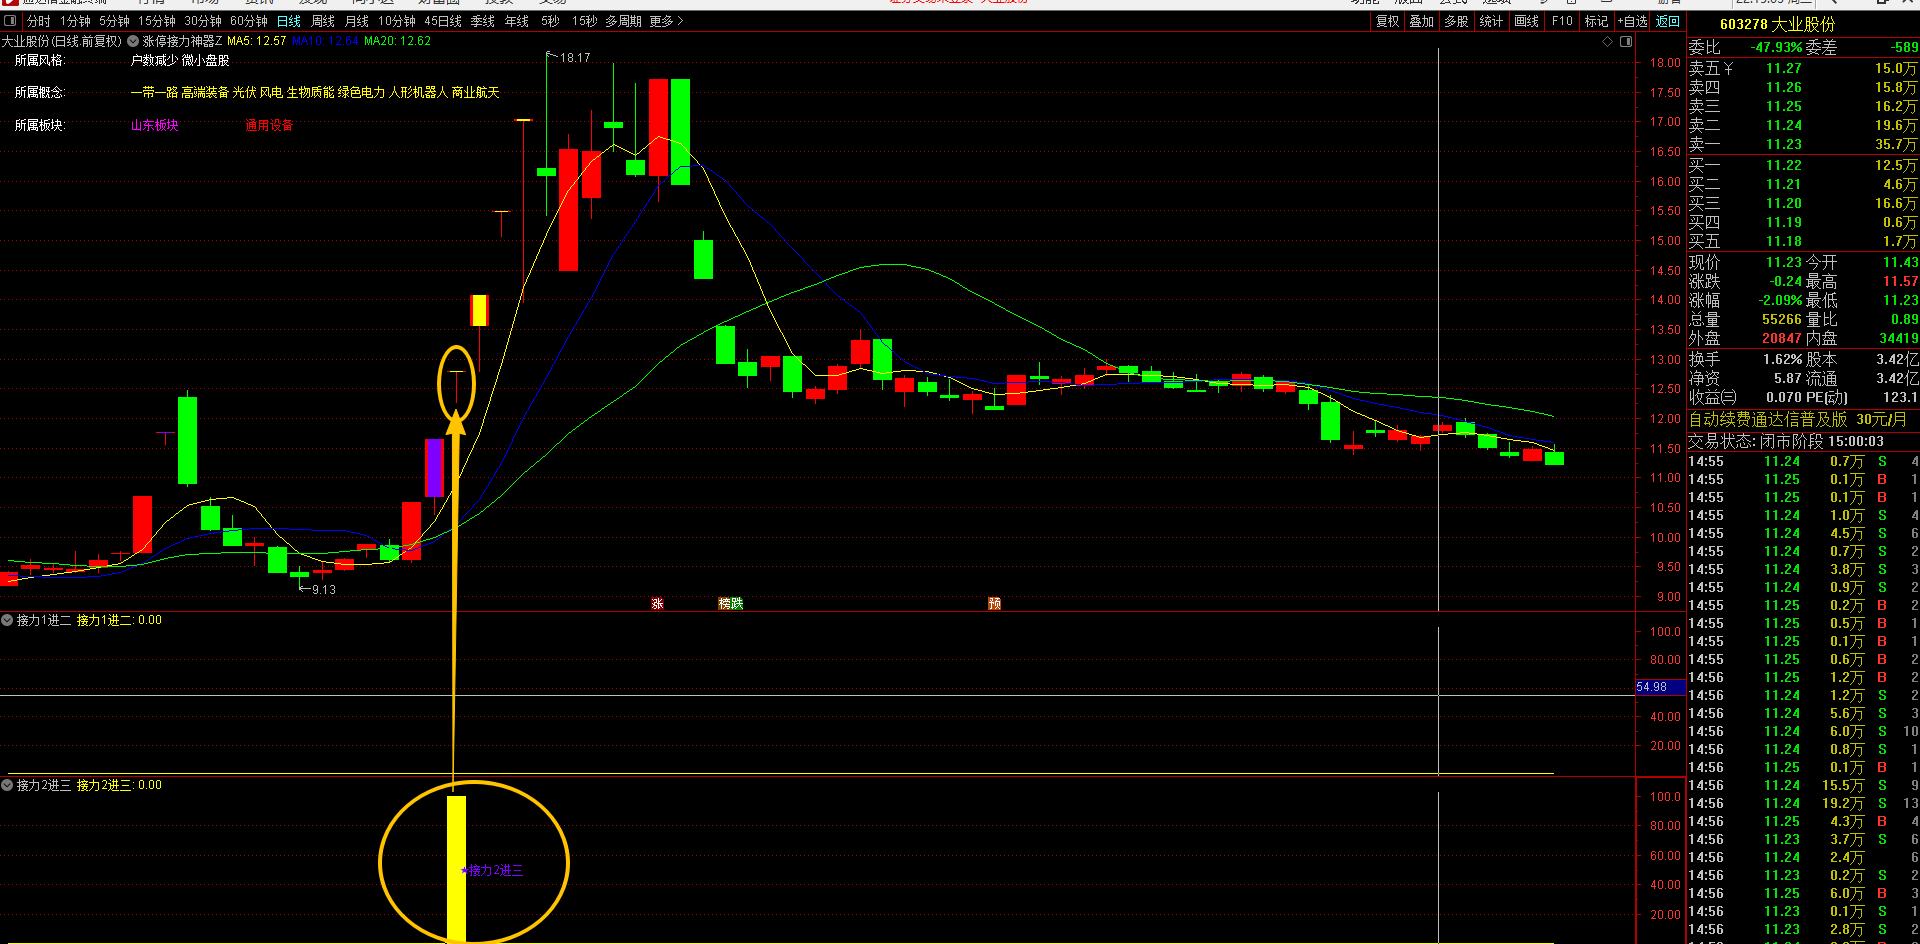Click the 返回 back button
Screen dimensions: 1920x944
[1668, 21]
